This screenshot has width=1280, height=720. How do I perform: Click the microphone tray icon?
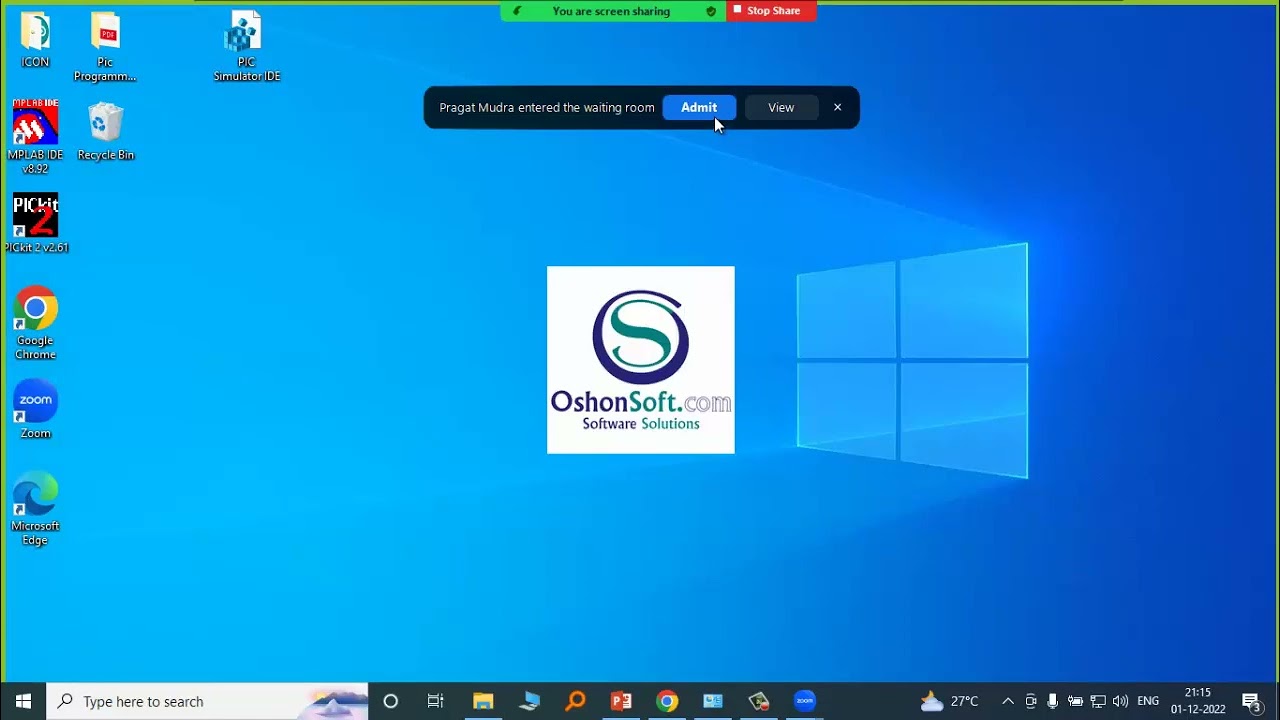(x=1053, y=701)
